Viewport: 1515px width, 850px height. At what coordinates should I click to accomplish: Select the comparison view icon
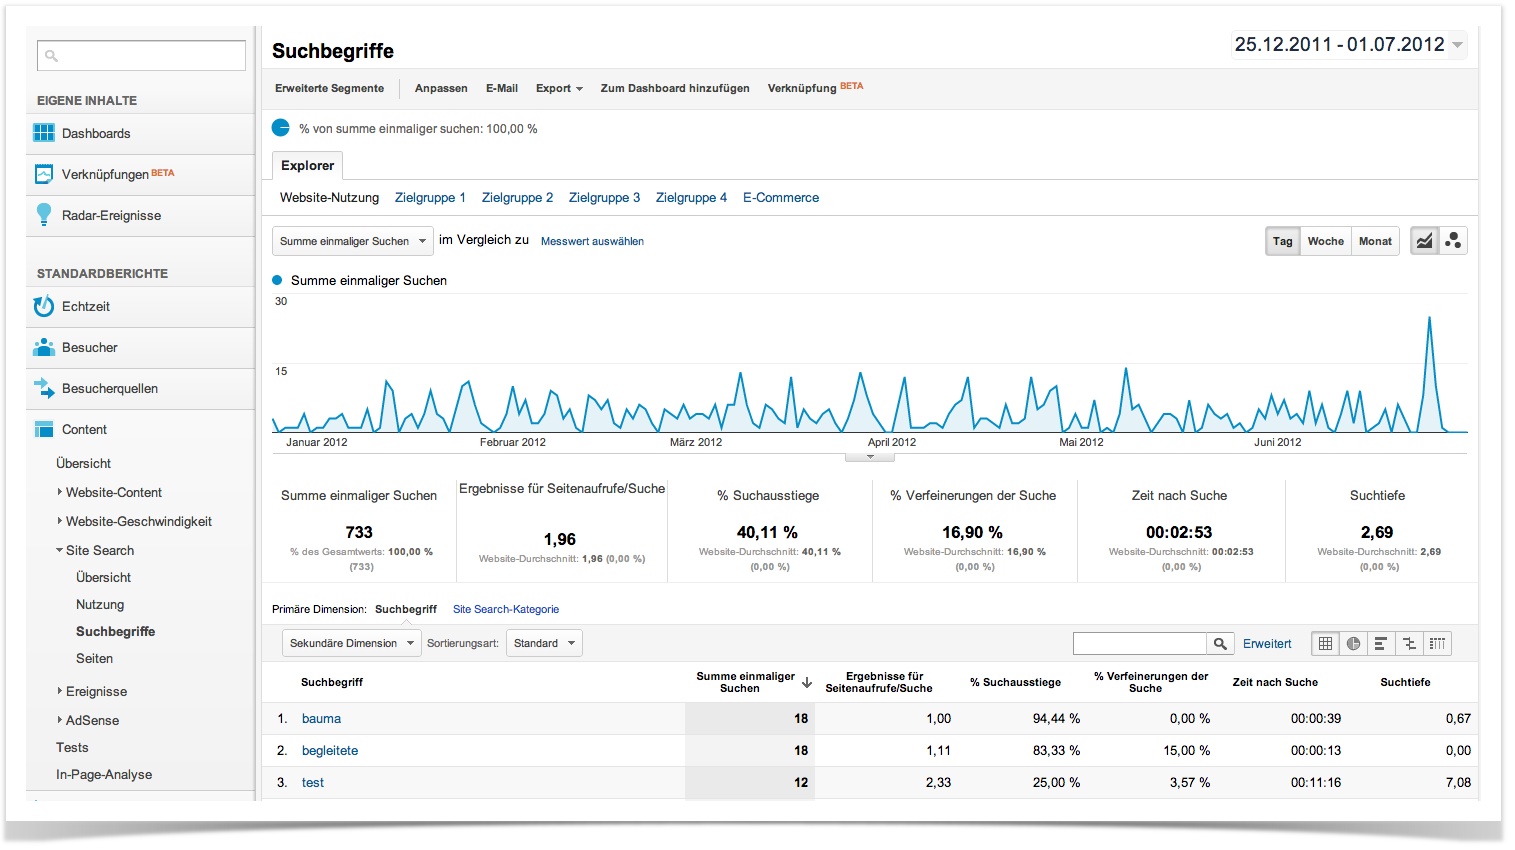[x=1409, y=644]
